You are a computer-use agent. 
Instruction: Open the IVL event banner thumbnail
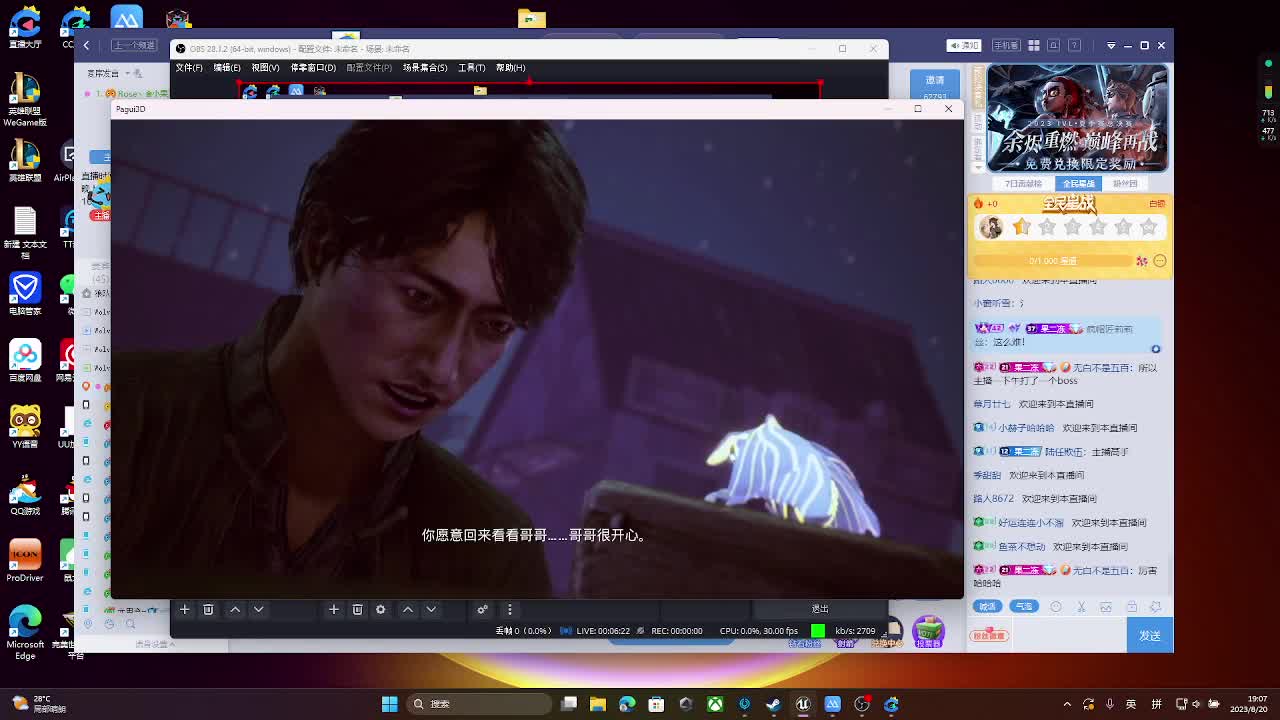pyautogui.click(x=1077, y=118)
